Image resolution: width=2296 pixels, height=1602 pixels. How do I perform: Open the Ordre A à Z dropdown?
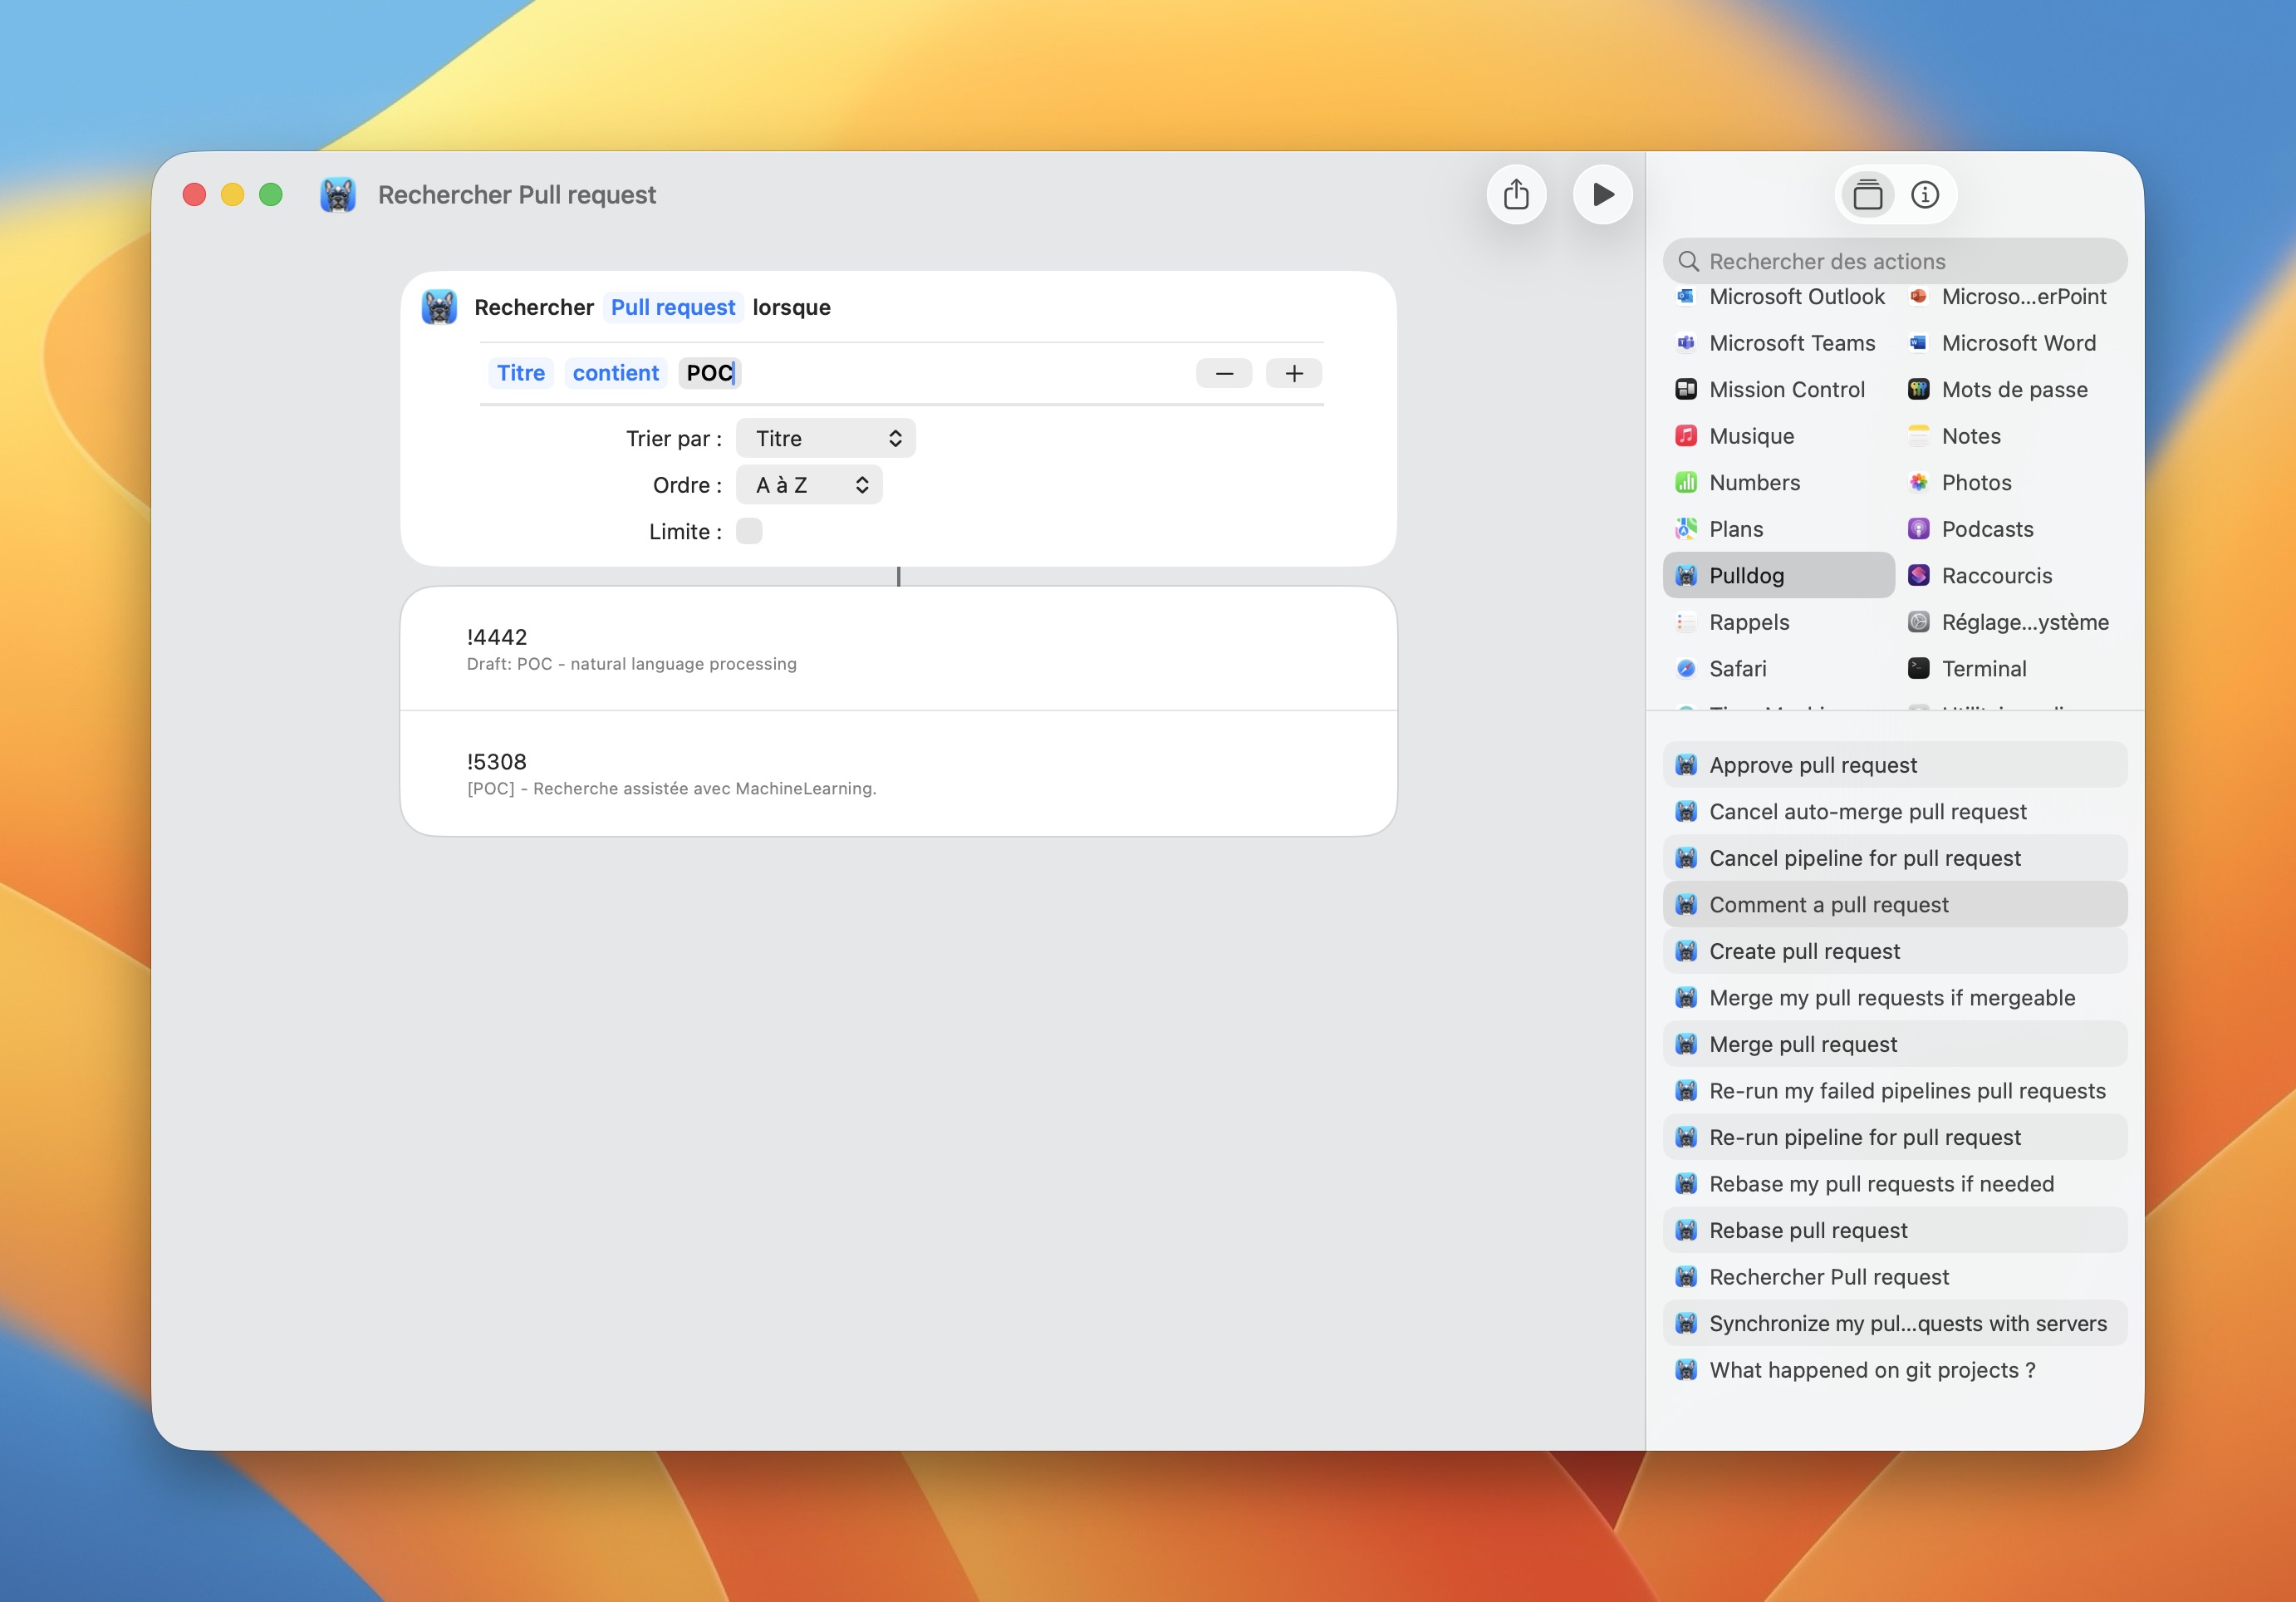point(809,485)
